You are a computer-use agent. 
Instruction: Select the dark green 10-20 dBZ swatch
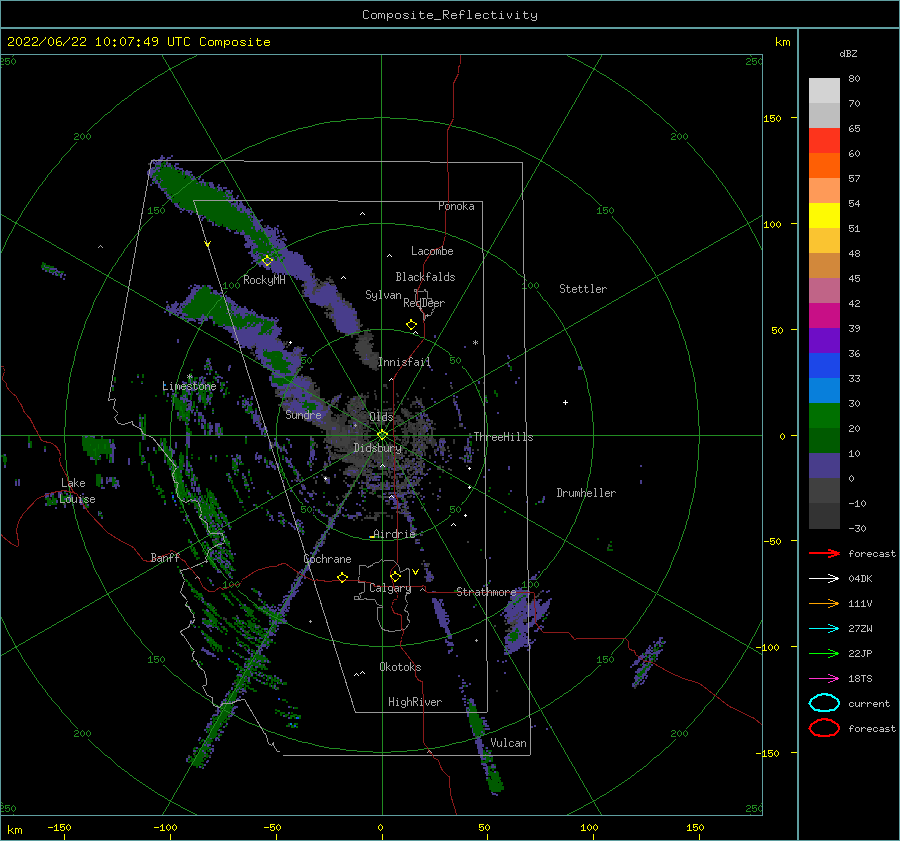click(x=824, y=440)
